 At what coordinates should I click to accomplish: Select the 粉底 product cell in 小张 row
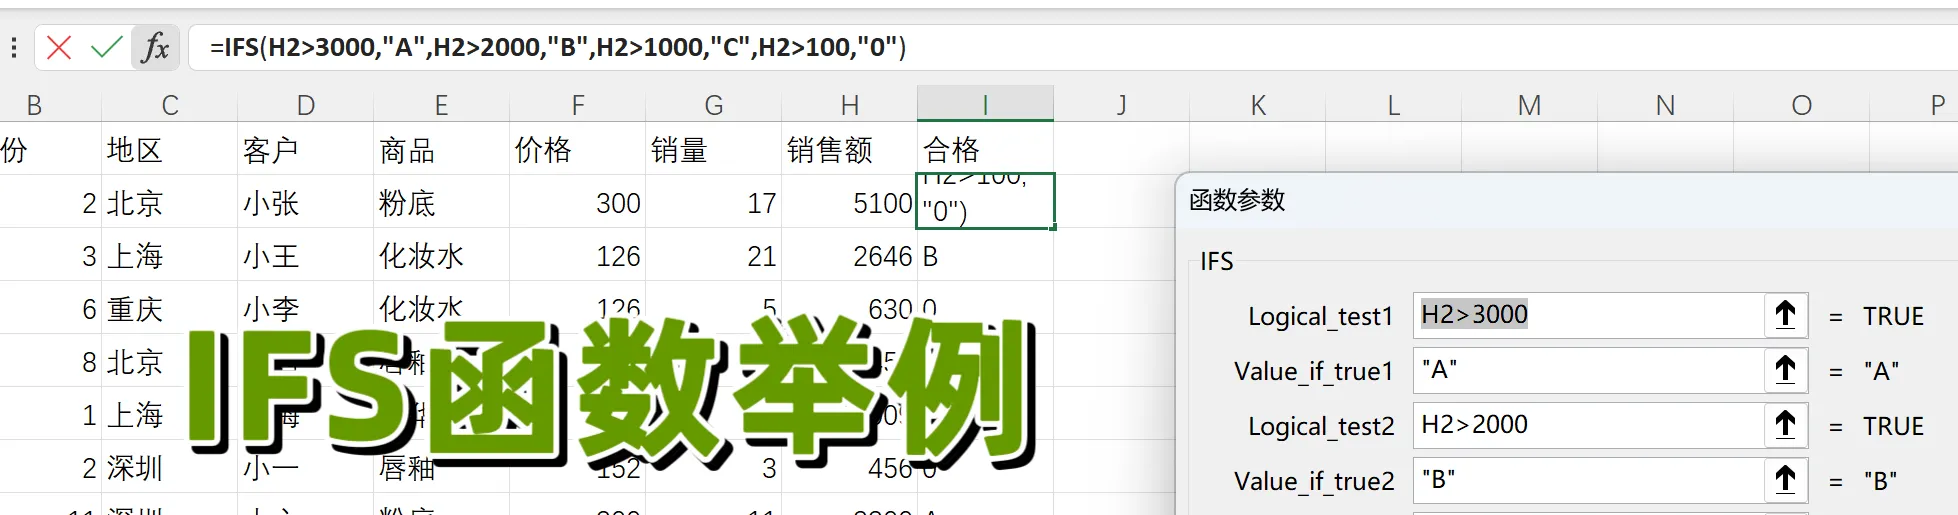(x=441, y=203)
